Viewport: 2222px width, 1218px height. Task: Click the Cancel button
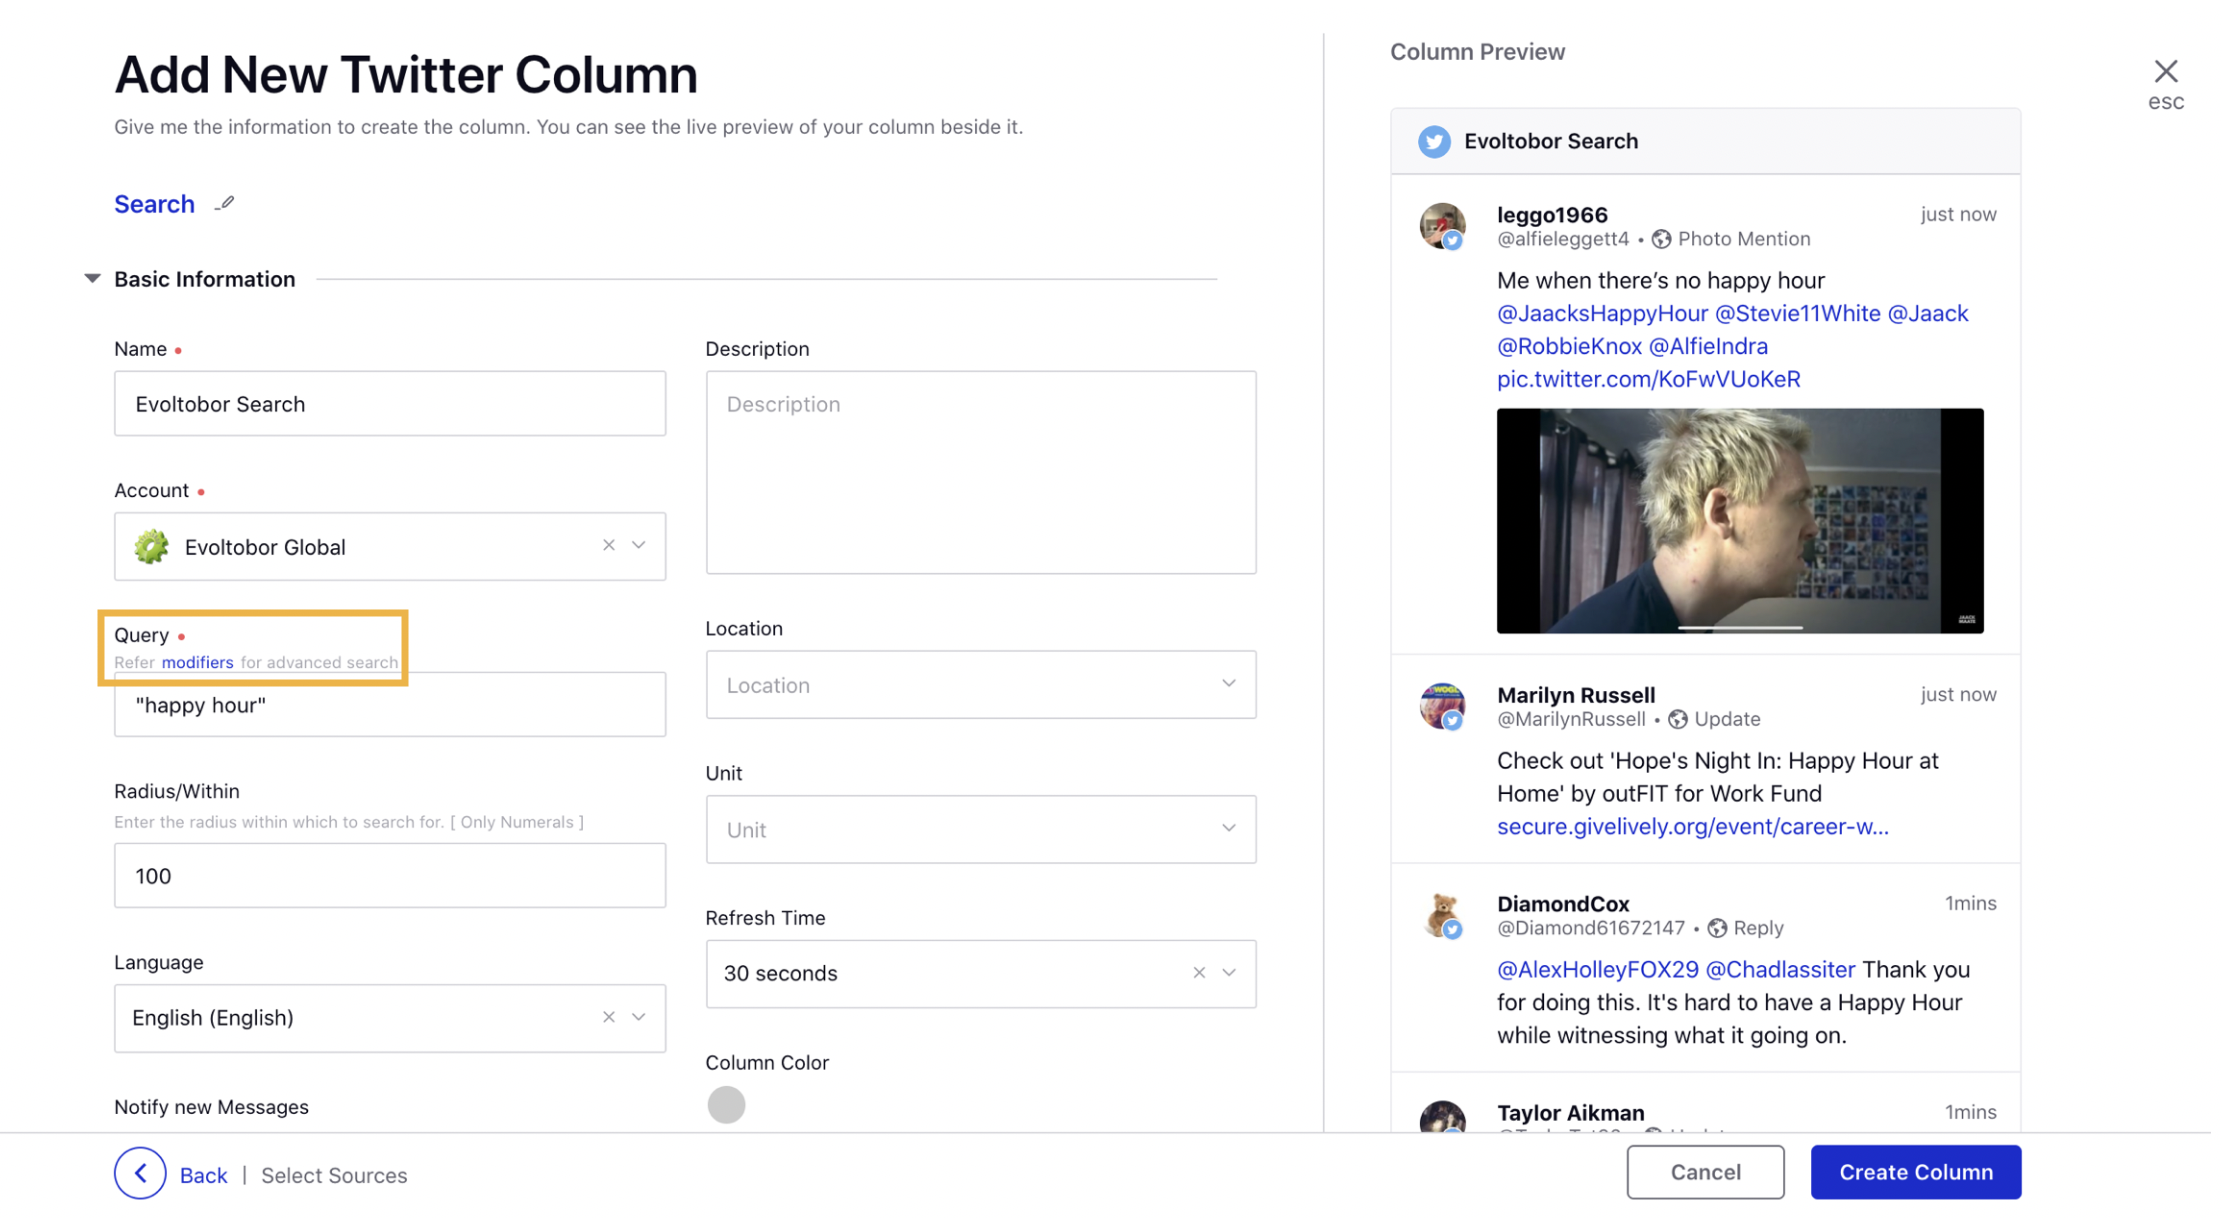1705,1172
